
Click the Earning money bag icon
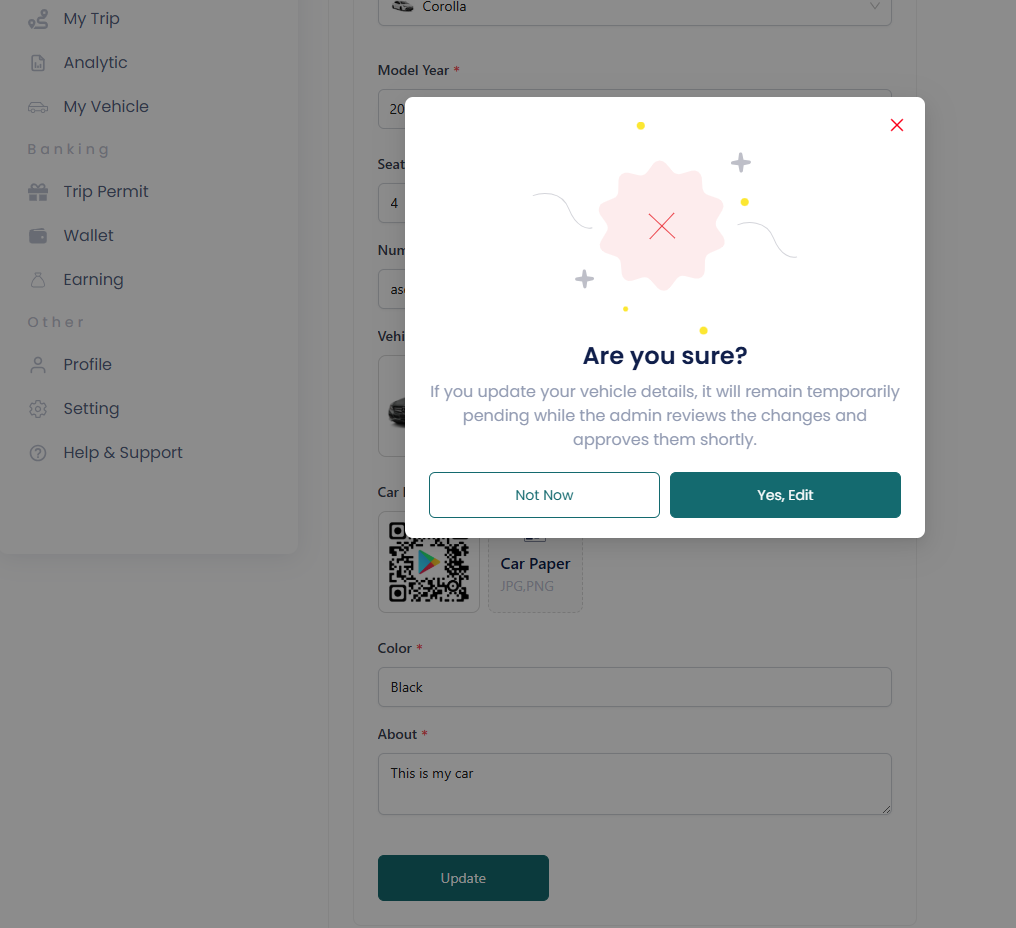click(x=38, y=280)
